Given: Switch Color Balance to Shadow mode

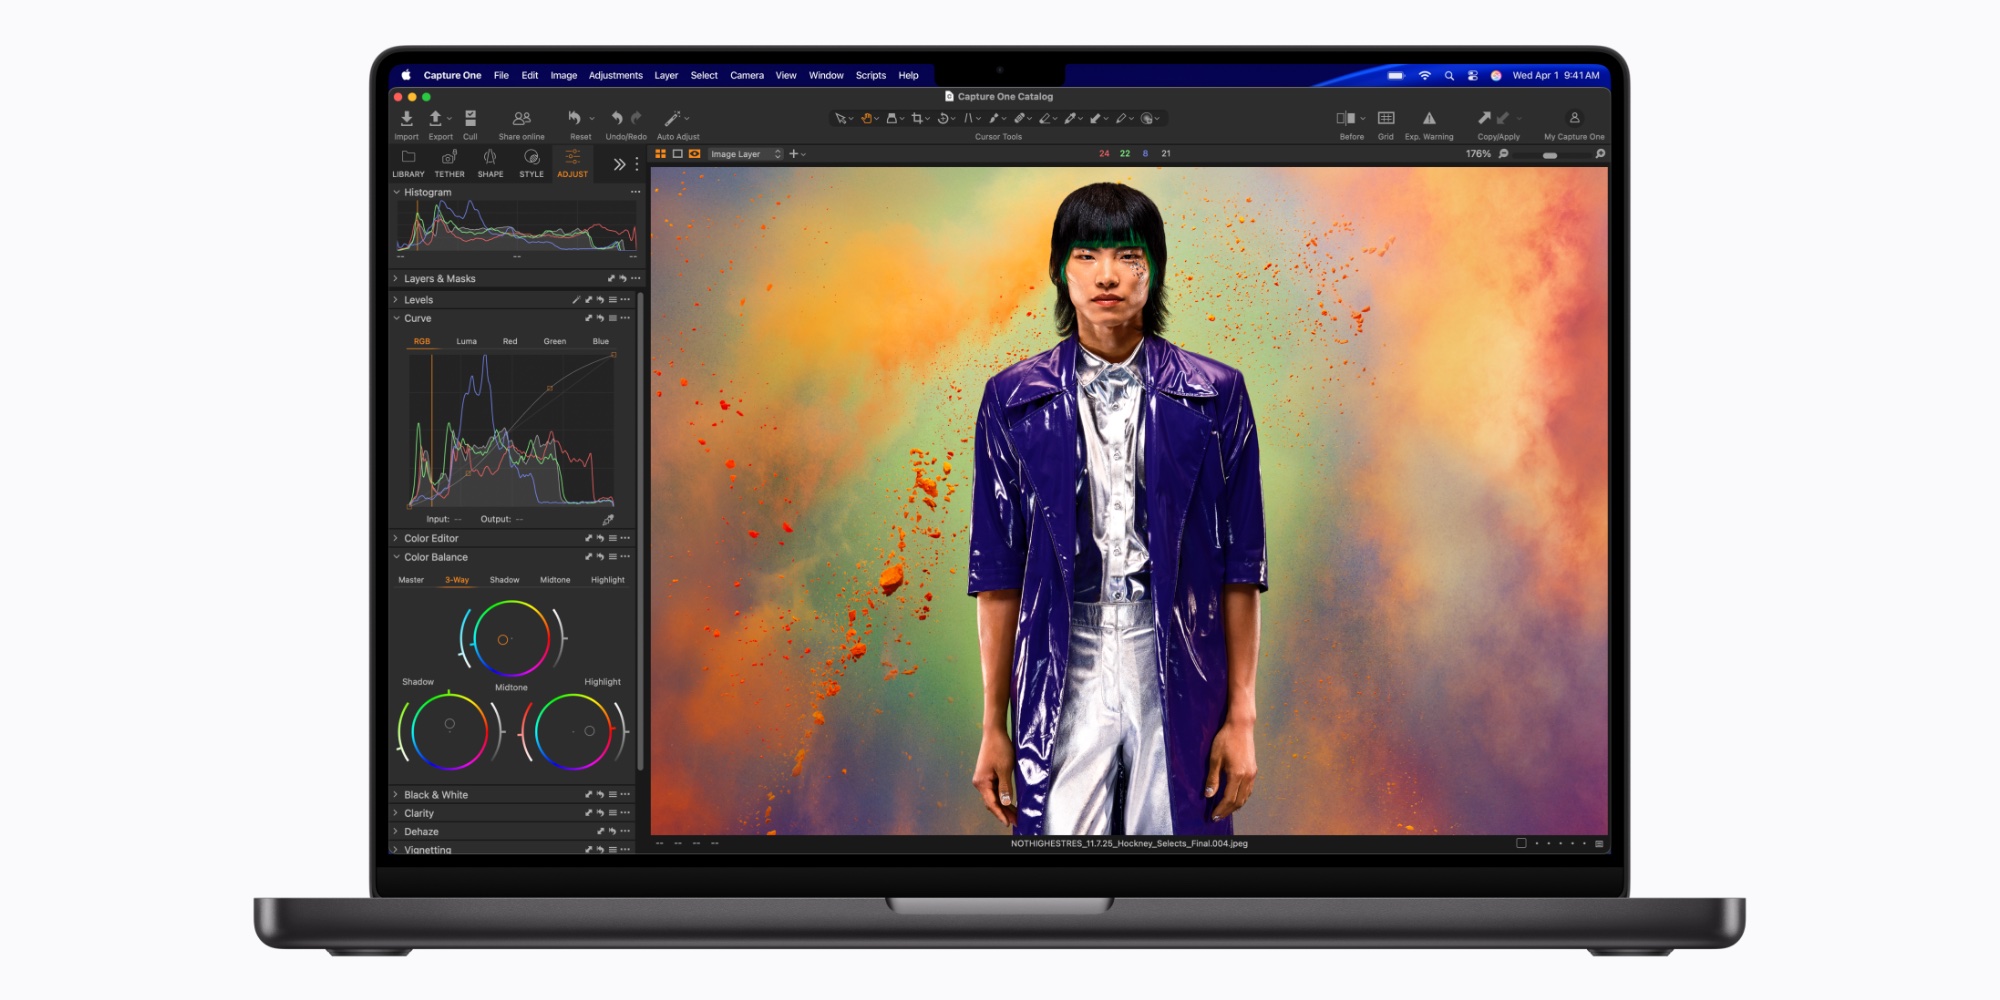Looking at the screenshot, I should pos(504,579).
